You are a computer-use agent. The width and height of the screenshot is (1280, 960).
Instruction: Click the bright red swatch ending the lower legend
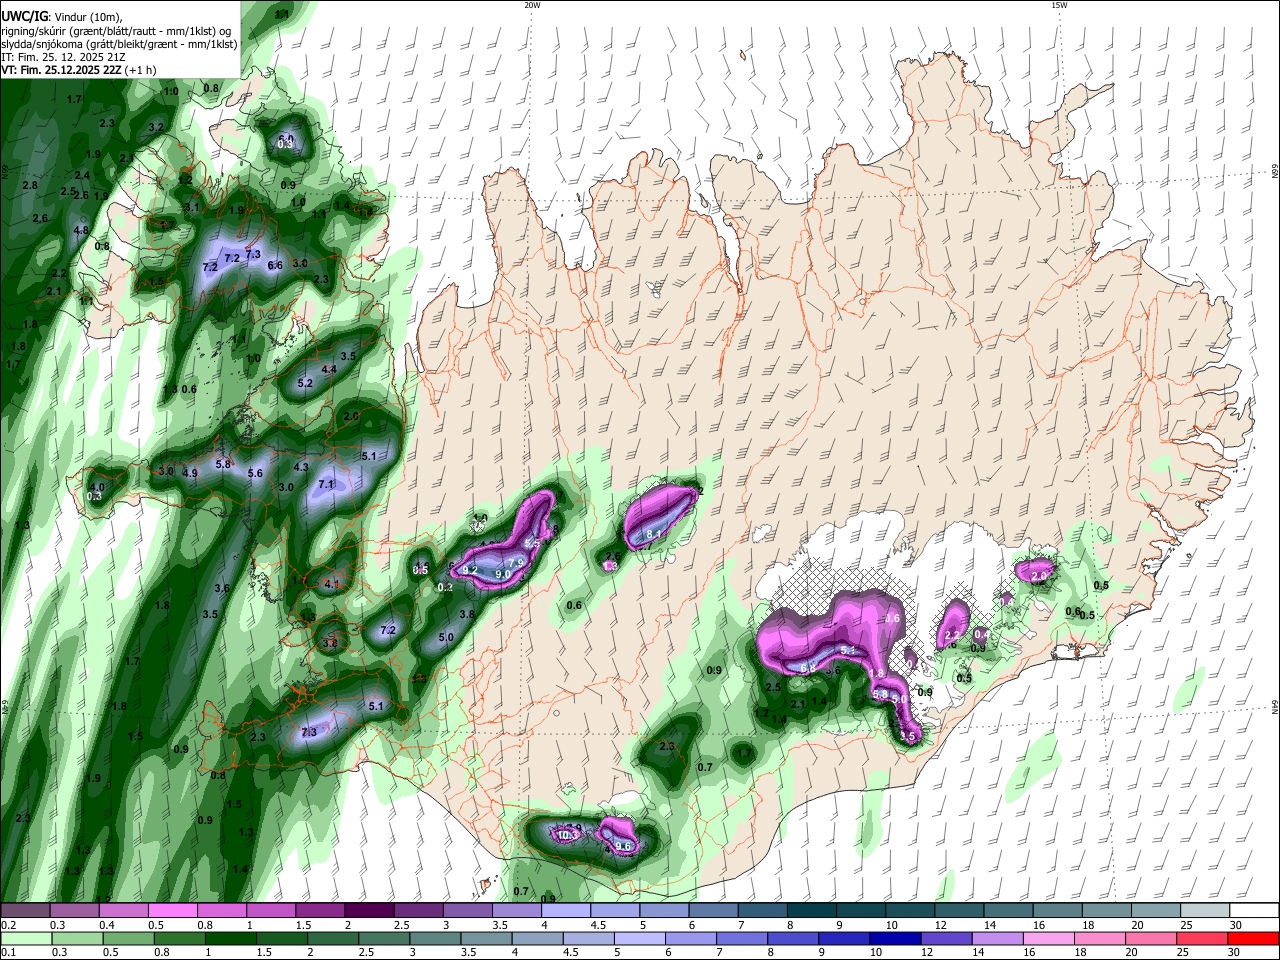pos(1253,938)
